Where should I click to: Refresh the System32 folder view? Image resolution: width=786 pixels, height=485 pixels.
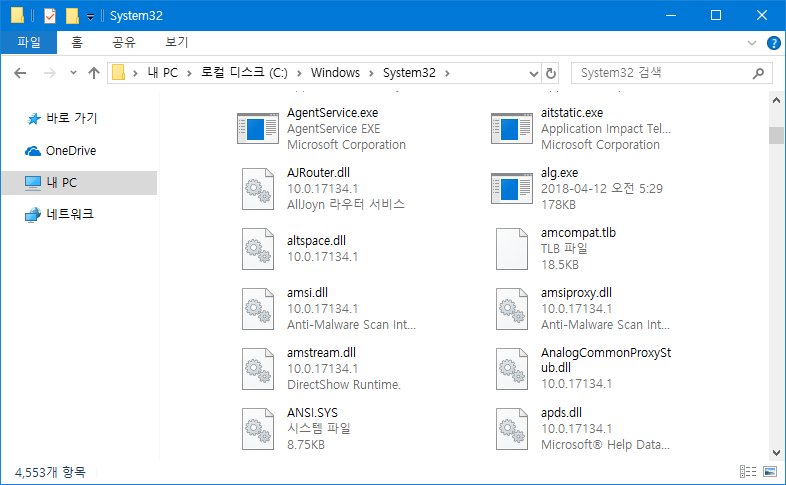(x=550, y=73)
